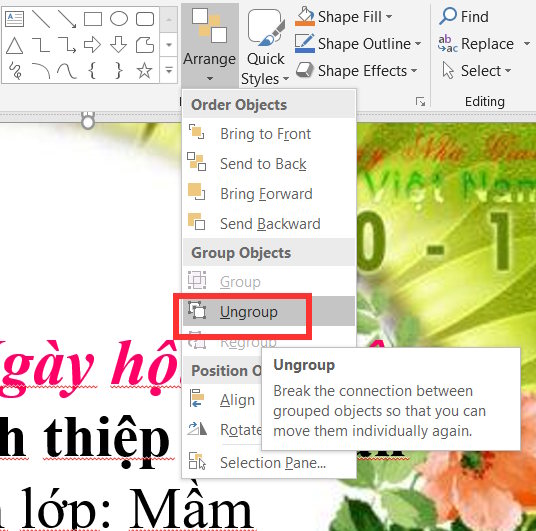The image size is (536, 531).
Task: Open the Align submenu
Action: (x=222, y=400)
